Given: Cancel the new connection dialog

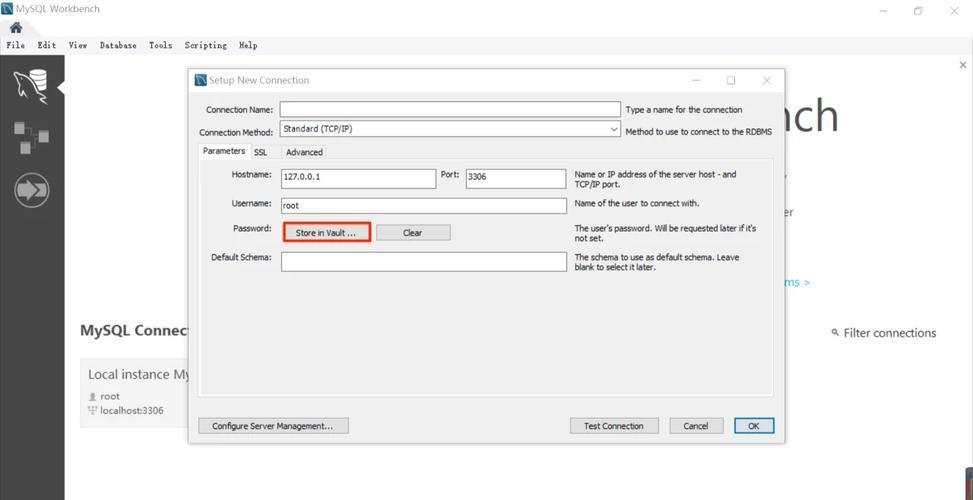Looking at the screenshot, I should click(x=696, y=426).
